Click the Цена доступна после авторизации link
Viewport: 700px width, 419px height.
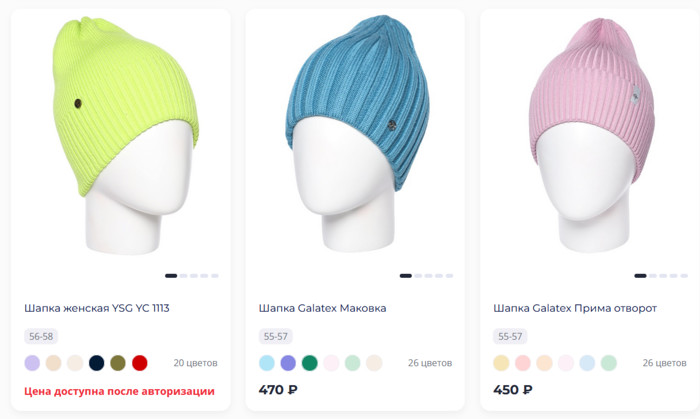119,391
